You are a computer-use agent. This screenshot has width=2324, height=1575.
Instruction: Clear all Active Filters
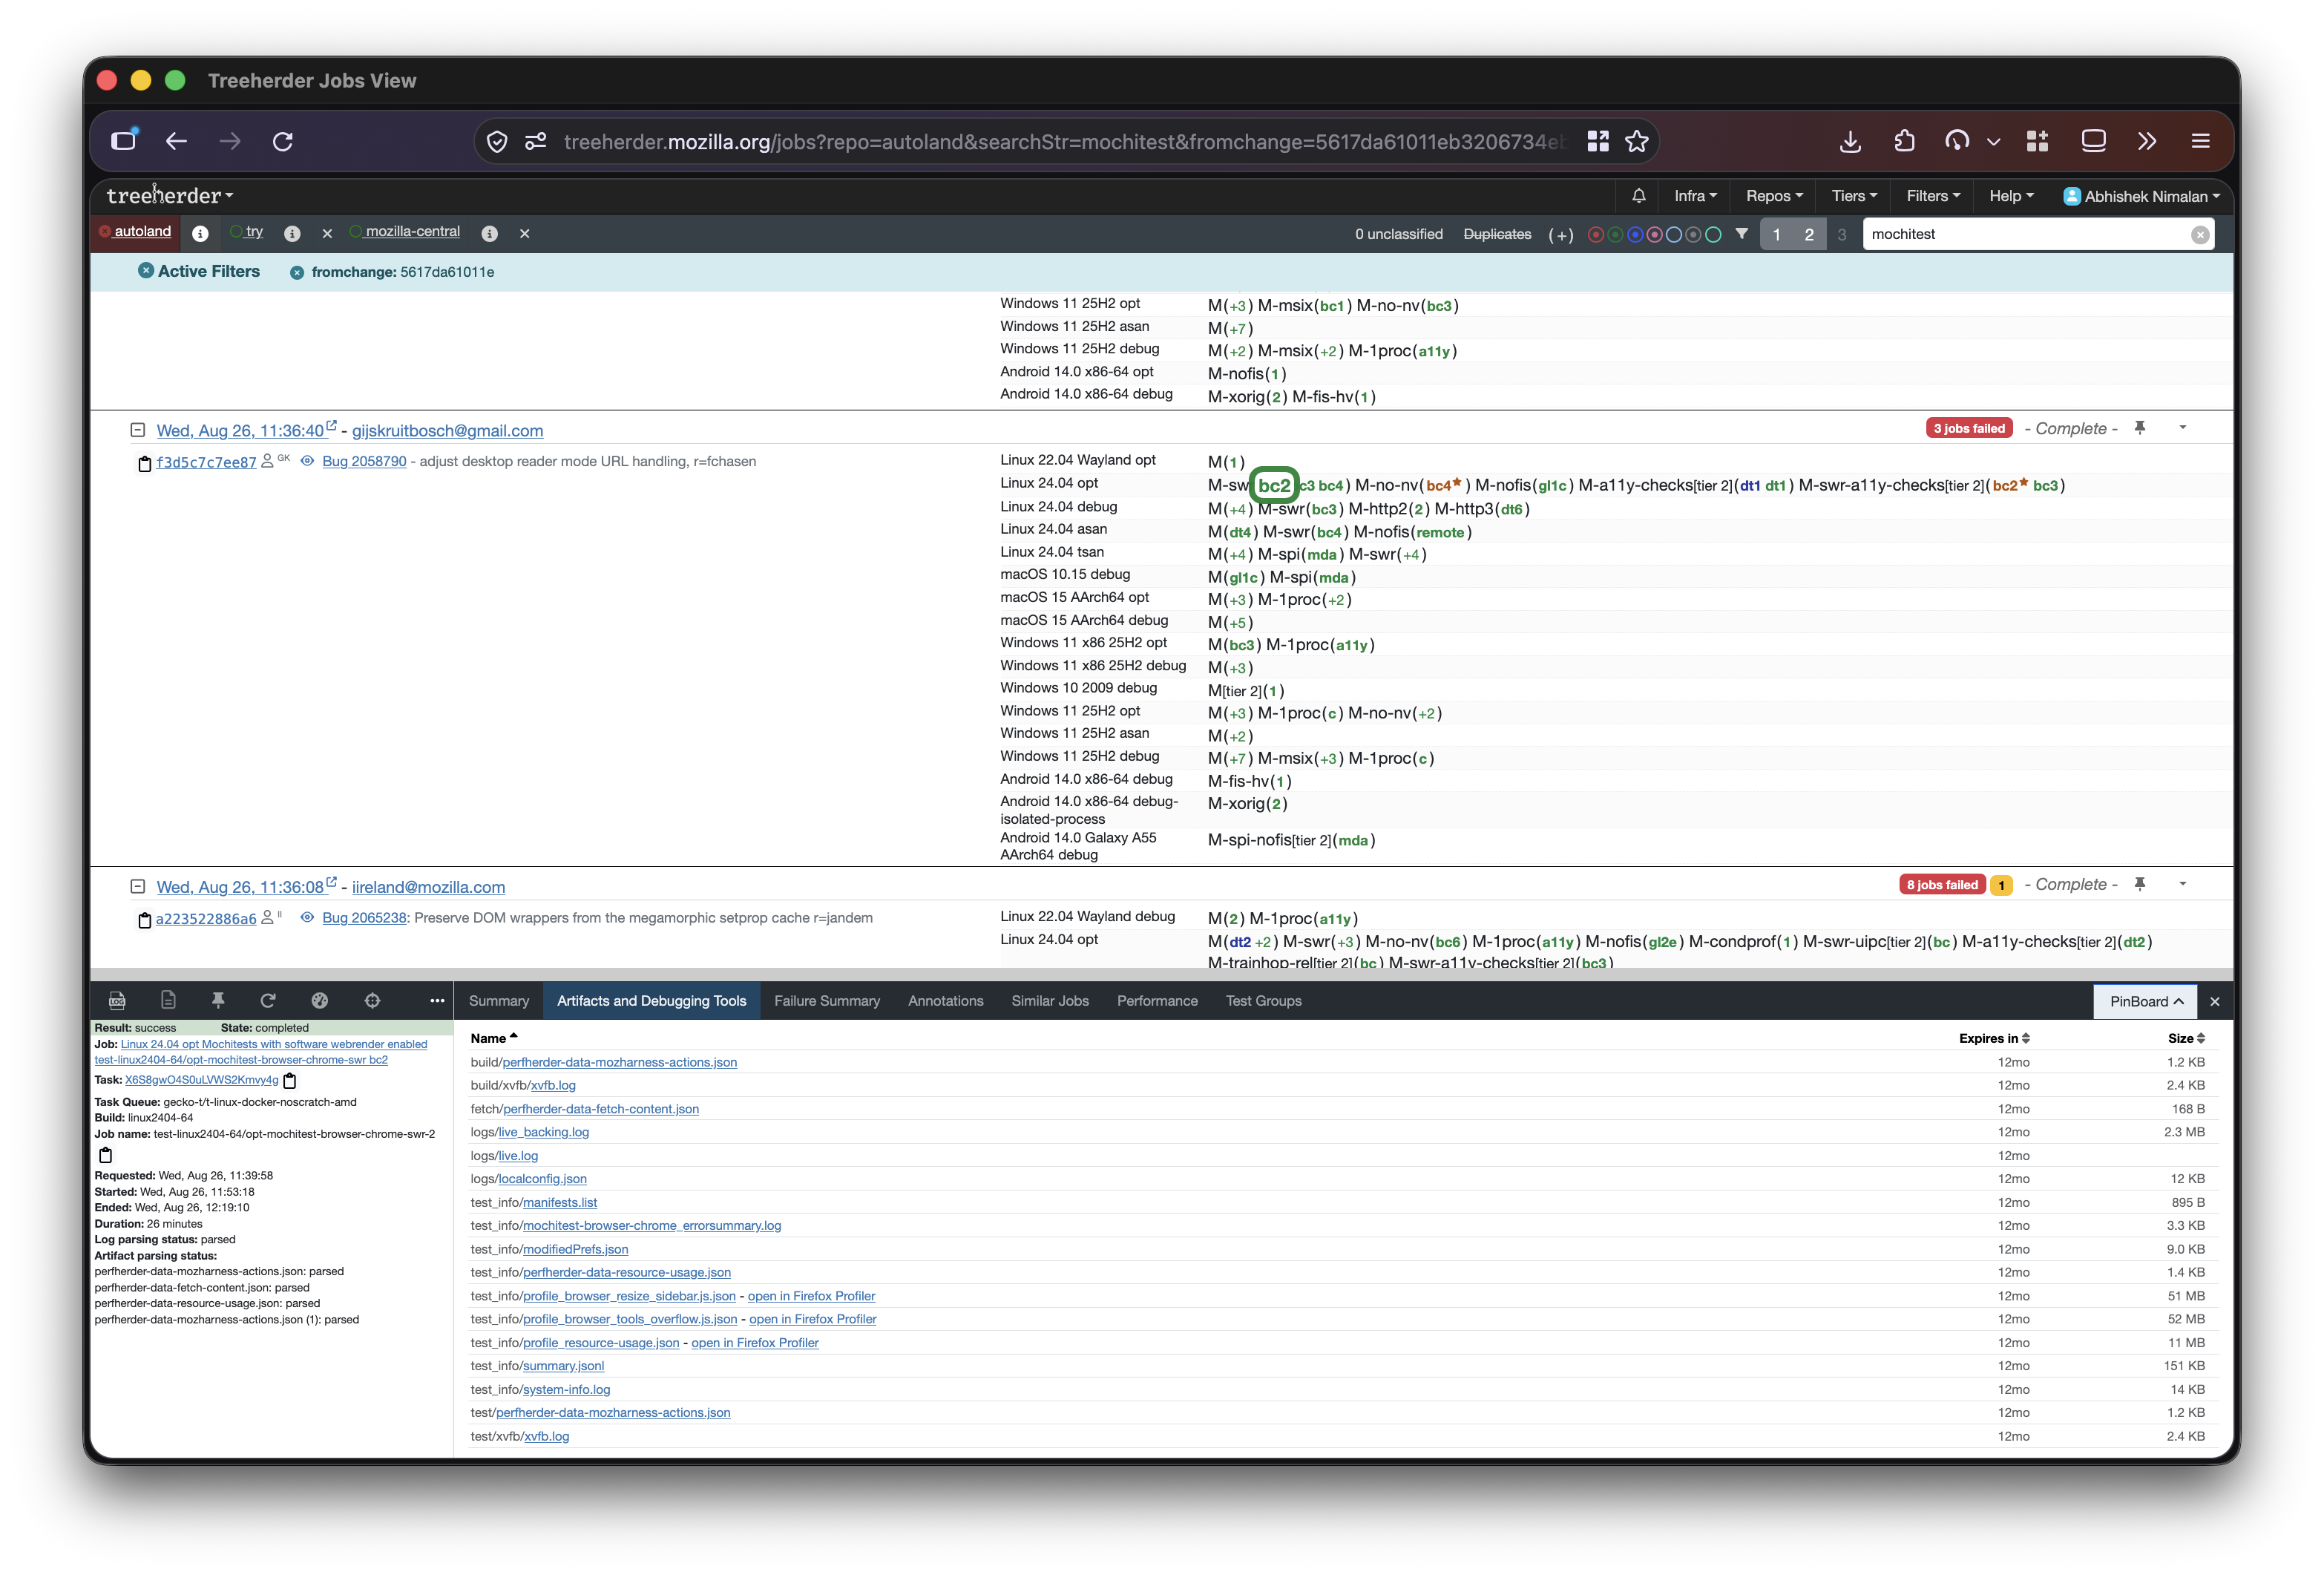146,271
